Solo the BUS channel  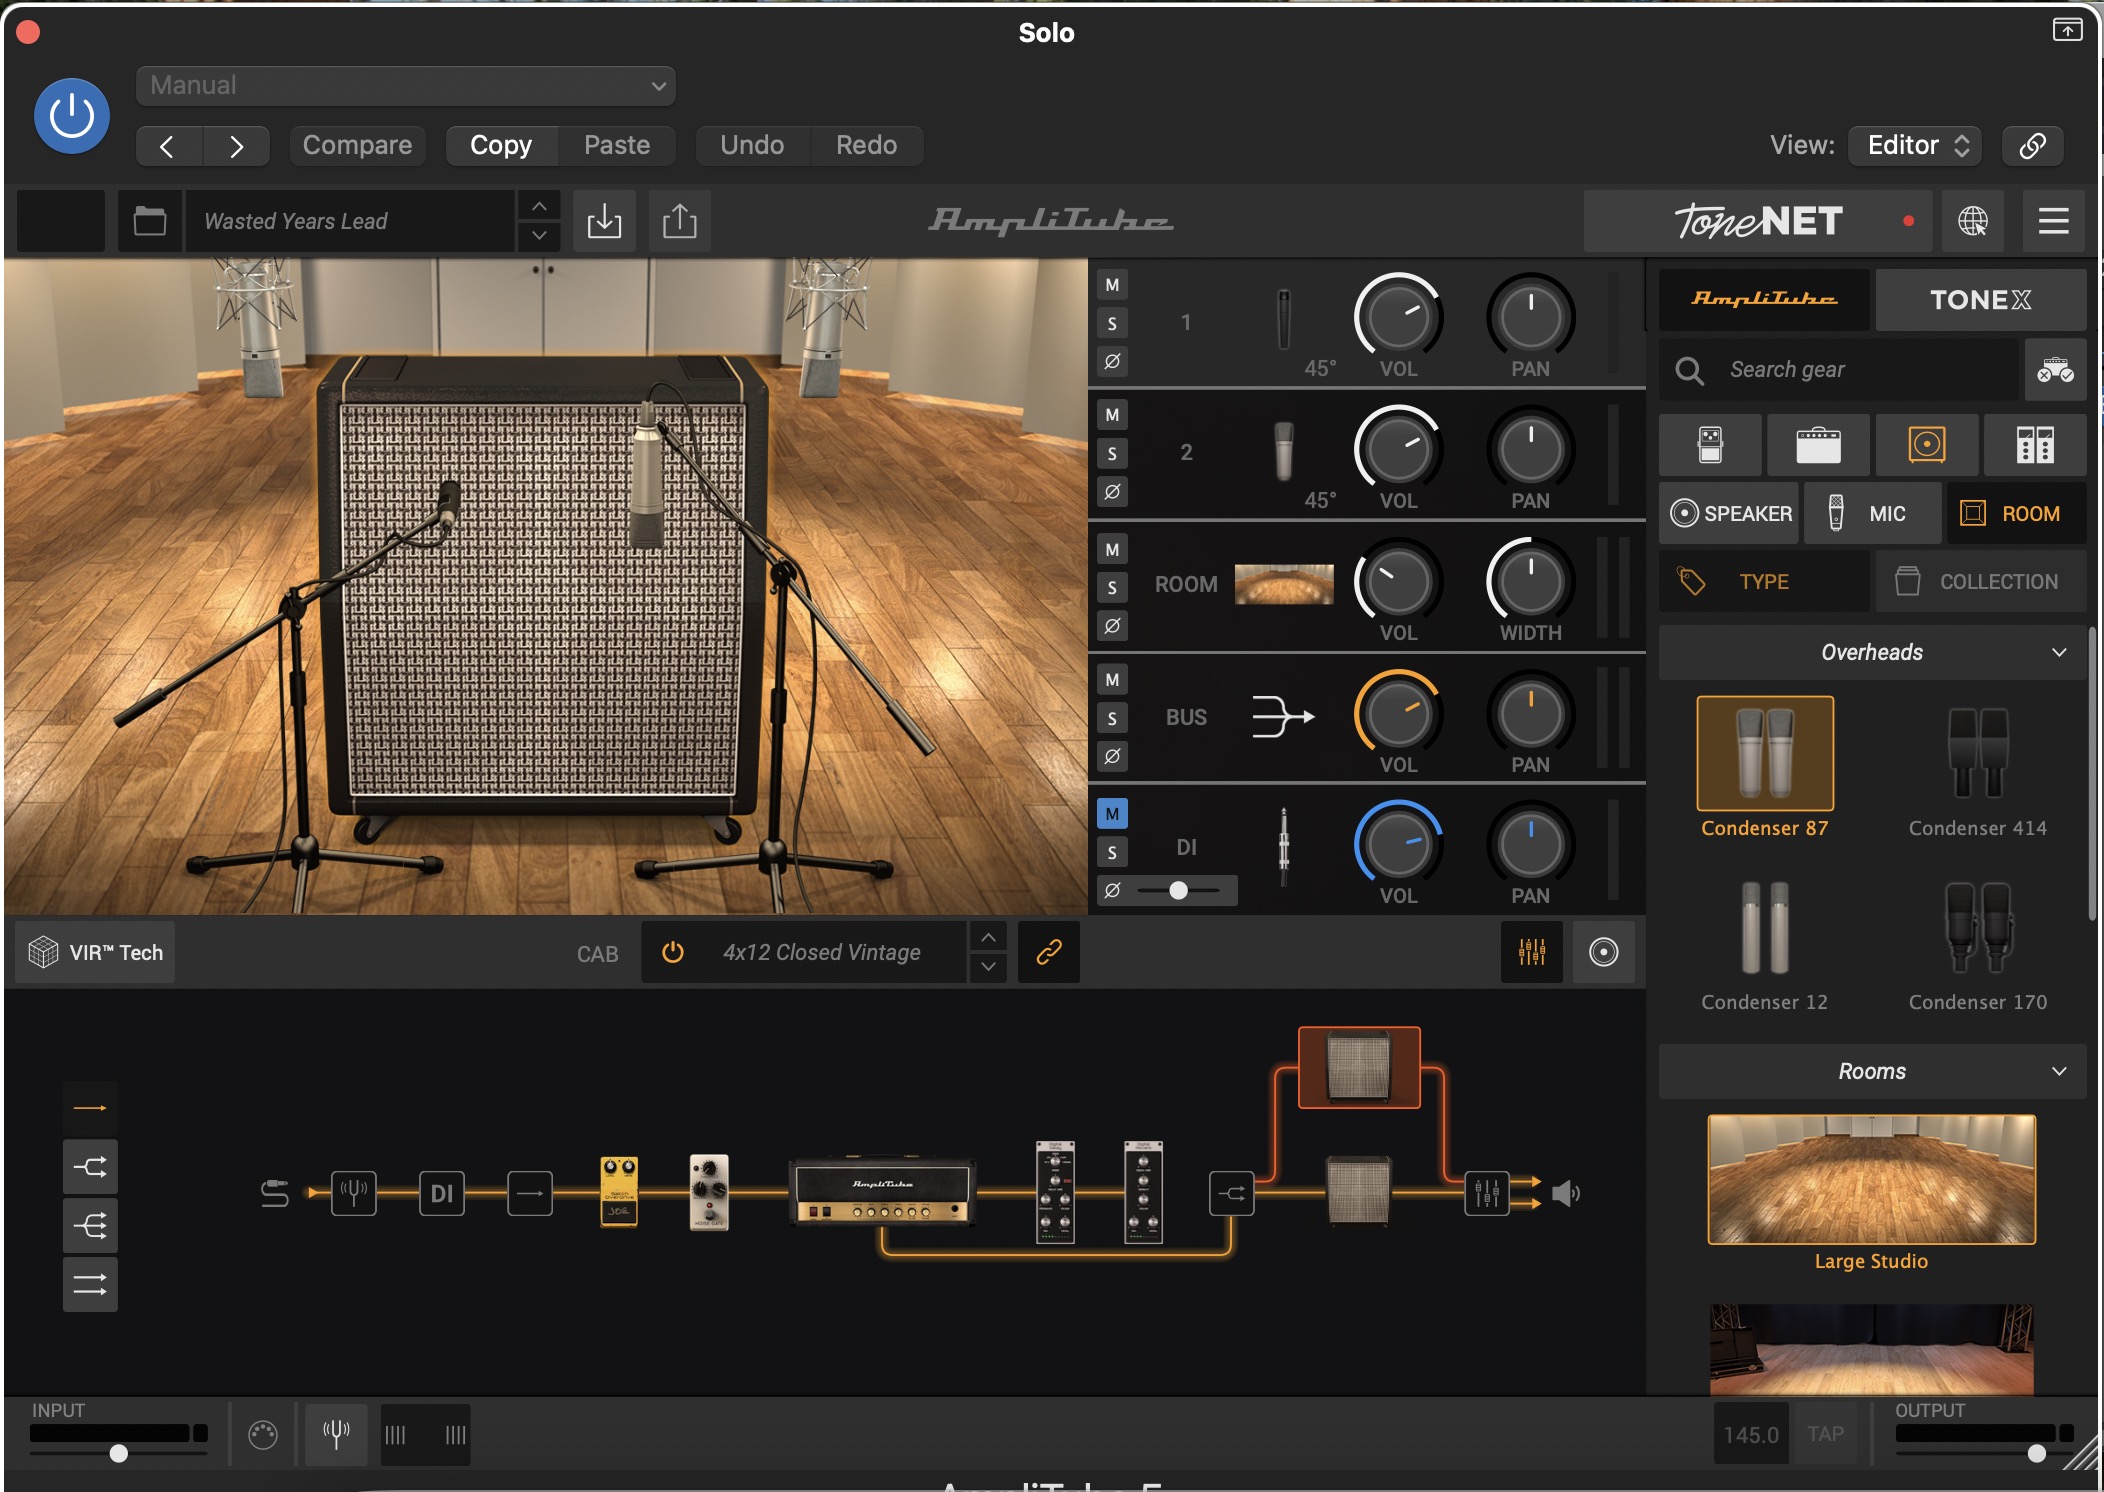pyautogui.click(x=1112, y=718)
